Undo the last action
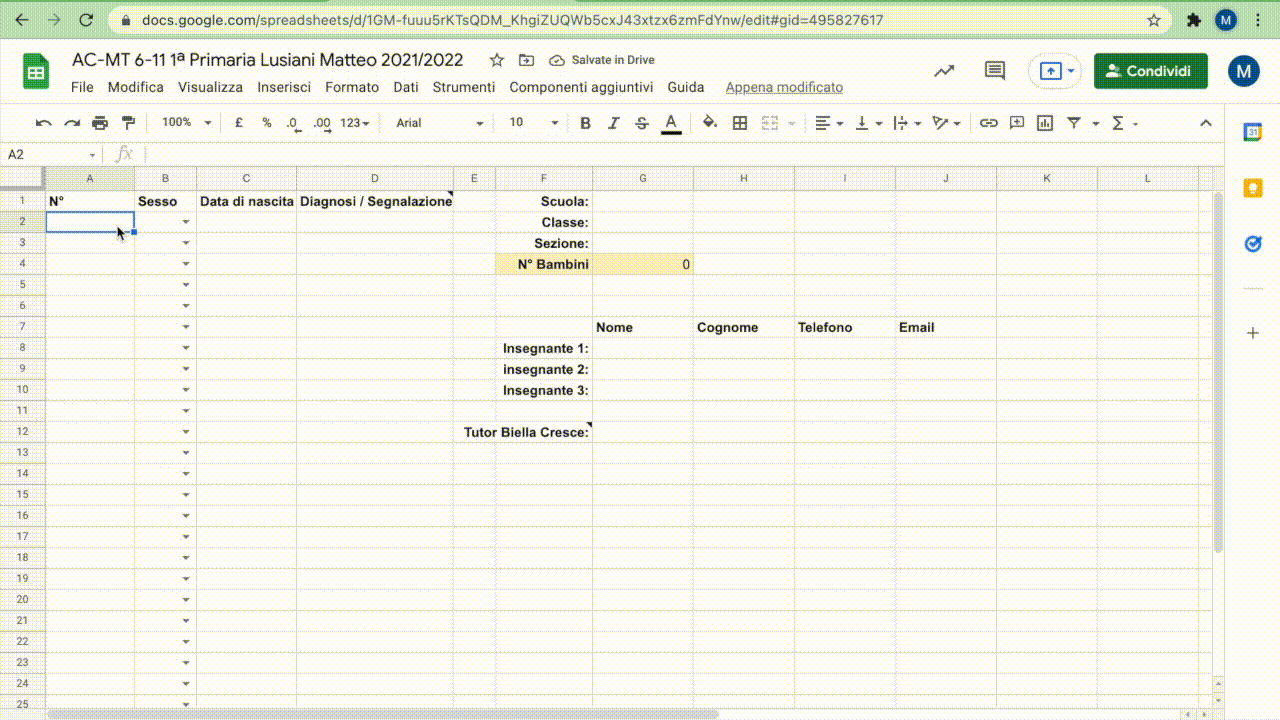This screenshot has height=720, width=1280. click(x=43, y=123)
